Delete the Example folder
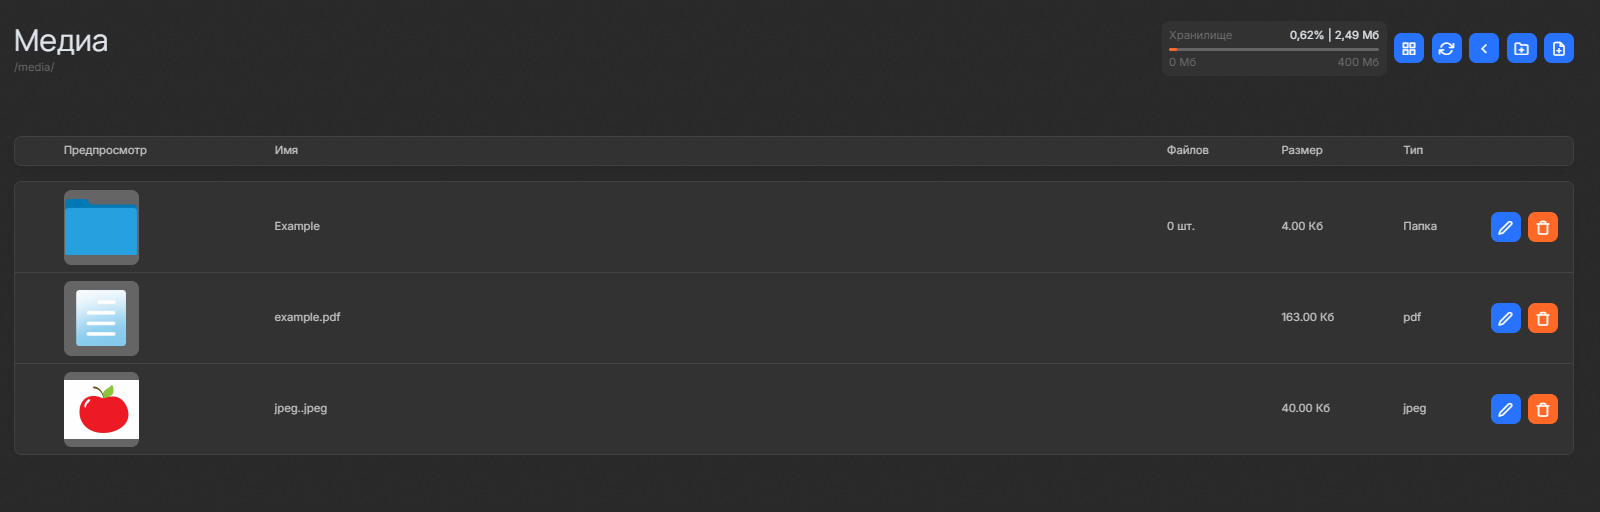Image resolution: width=1600 pixels, height=512 pixels. [x=1543, y=227]
